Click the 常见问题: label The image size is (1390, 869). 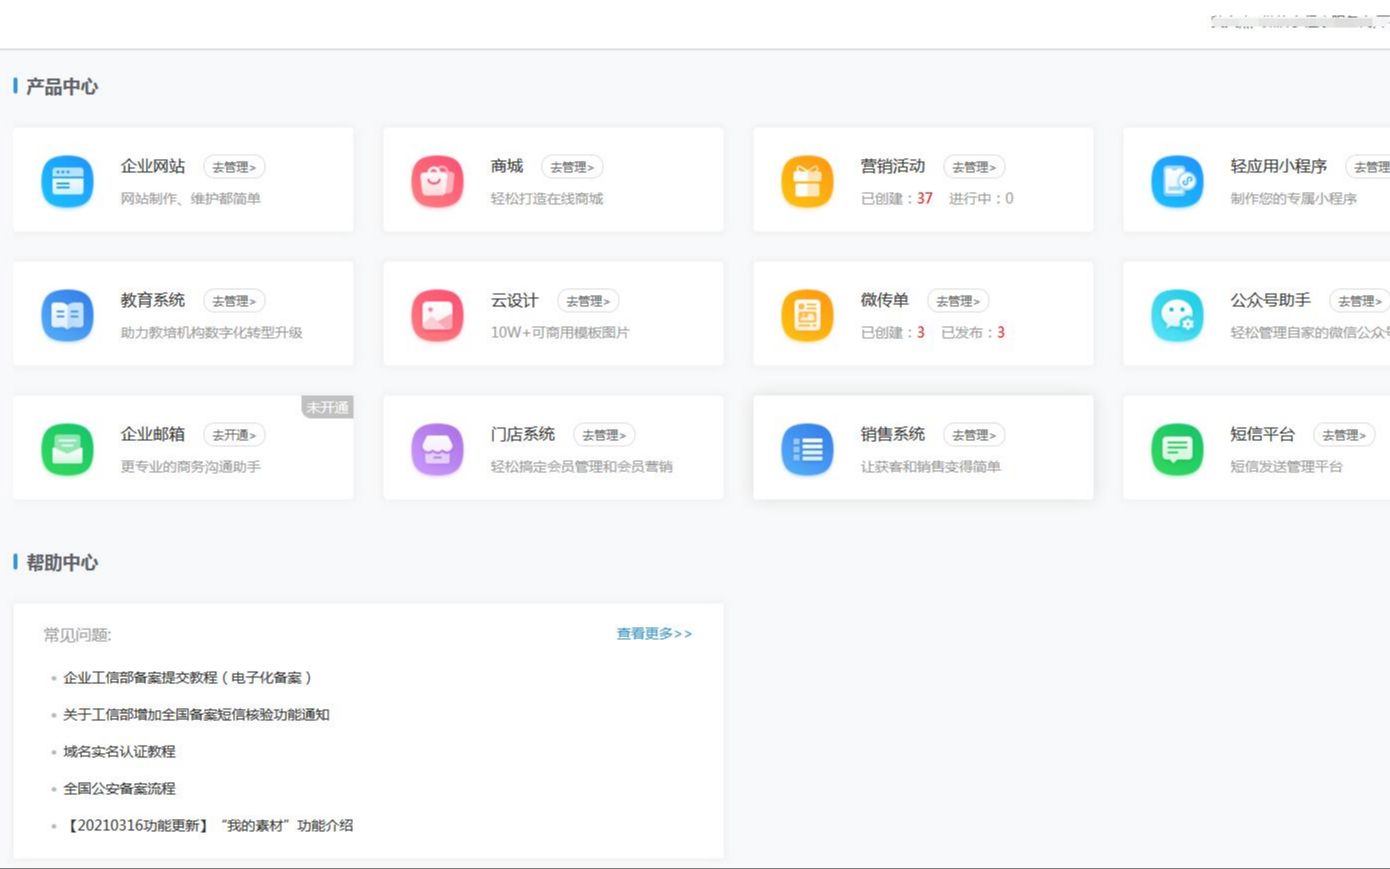click(x=78, y=635)
